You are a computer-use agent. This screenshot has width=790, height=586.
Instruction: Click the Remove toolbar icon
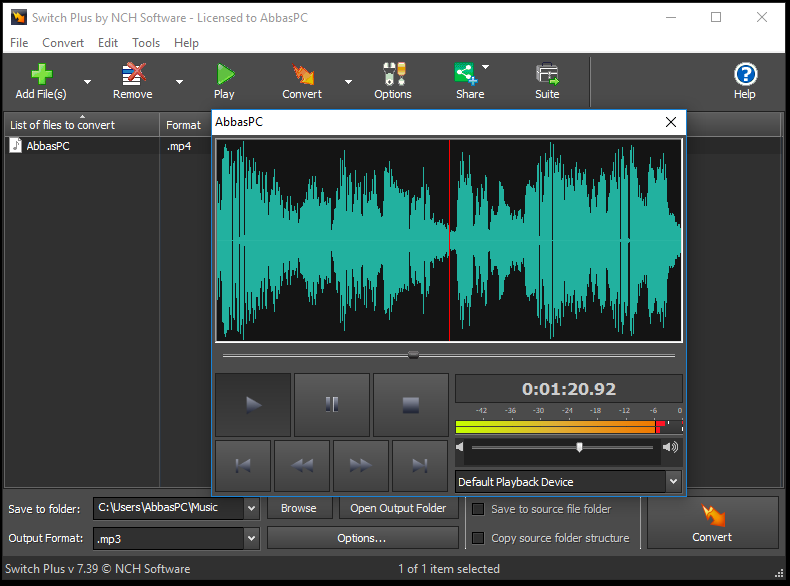134,74
